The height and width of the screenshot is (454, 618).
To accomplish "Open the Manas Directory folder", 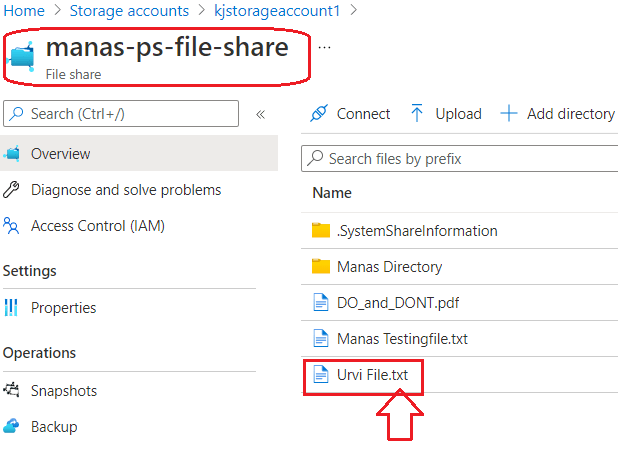I will [389, 267].
